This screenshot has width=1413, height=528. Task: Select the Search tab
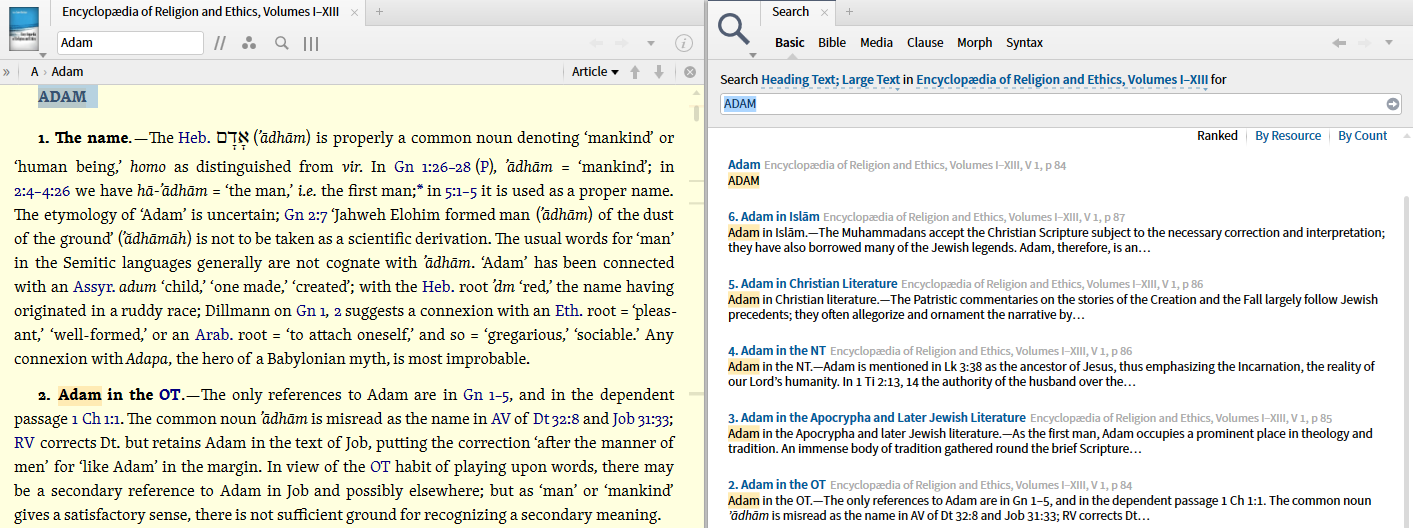tap(790, 11)
